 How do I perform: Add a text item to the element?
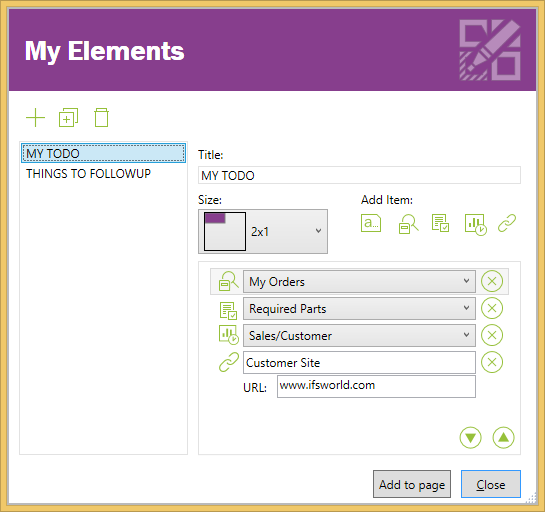371,223
